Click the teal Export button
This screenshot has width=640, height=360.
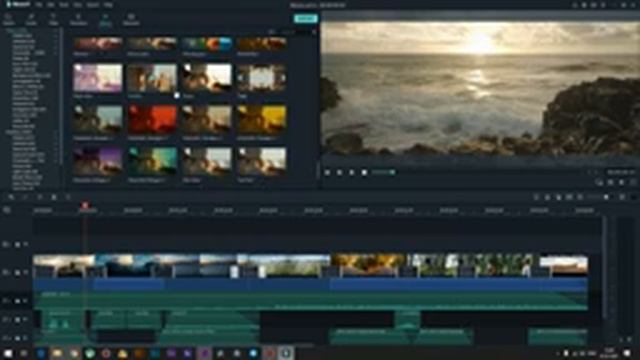click(305, 18)
